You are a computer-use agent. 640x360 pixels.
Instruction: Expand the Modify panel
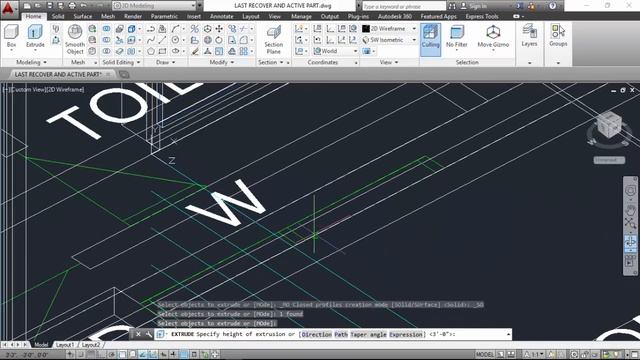click(222, 62)
